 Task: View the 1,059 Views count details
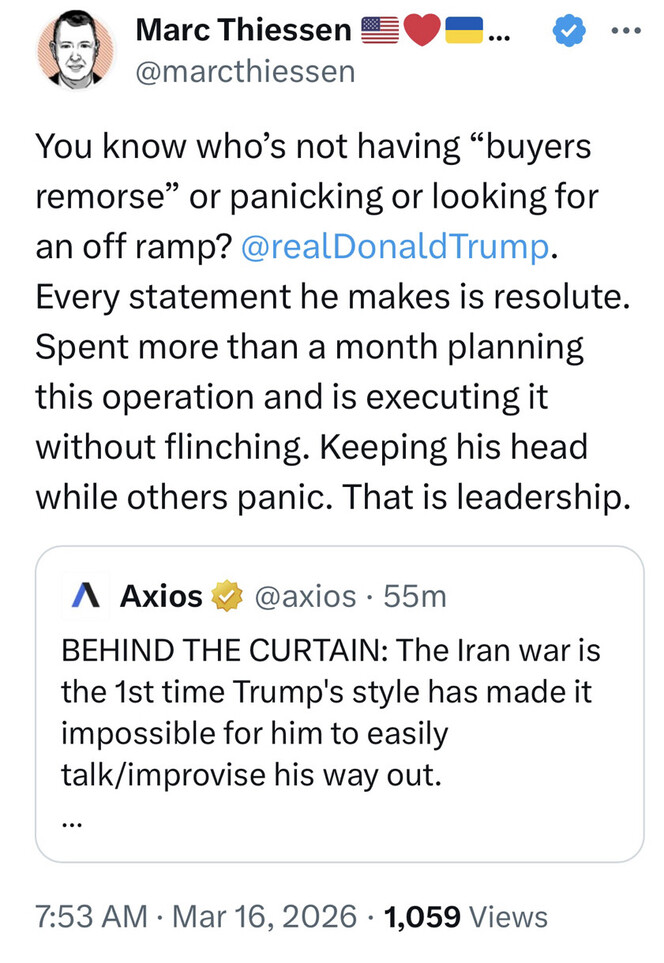(x=465, y=916)
